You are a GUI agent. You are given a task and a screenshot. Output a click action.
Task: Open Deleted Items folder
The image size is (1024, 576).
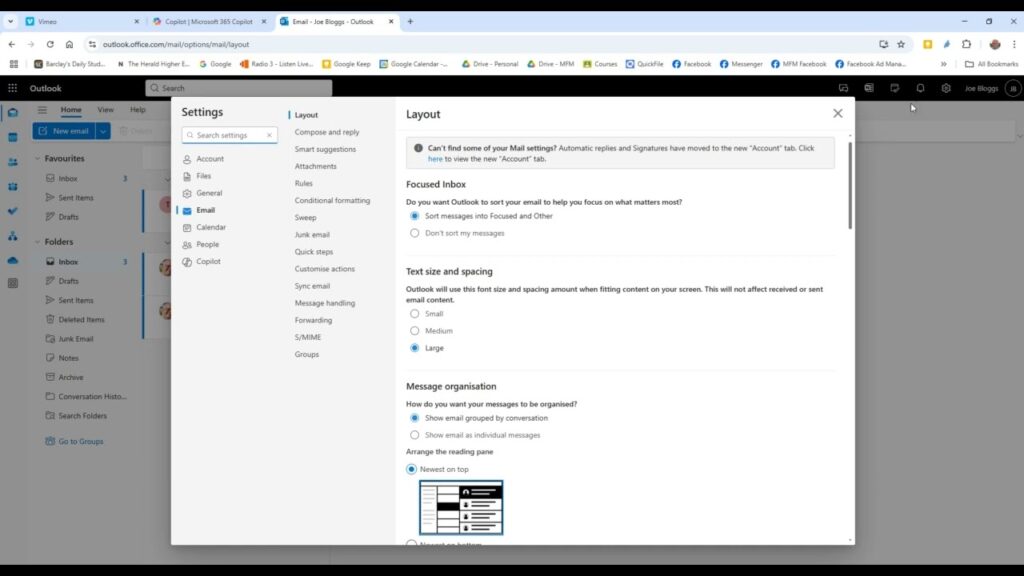point(81,319)
